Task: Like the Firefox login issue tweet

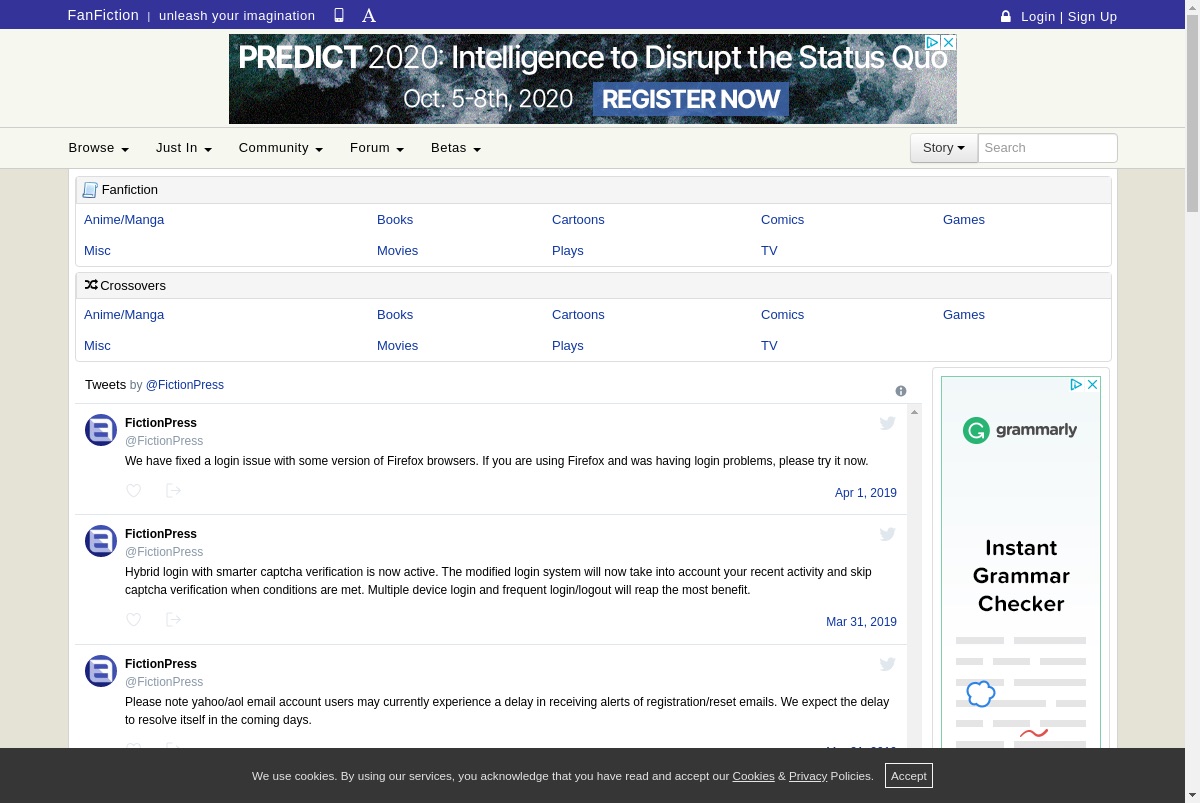Action: (134, 490)
